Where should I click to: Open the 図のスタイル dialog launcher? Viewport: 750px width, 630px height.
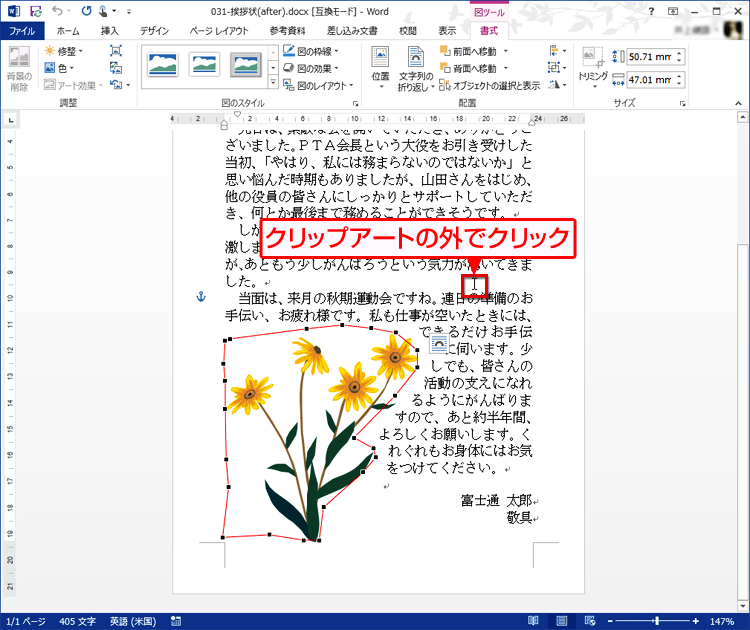355,103
